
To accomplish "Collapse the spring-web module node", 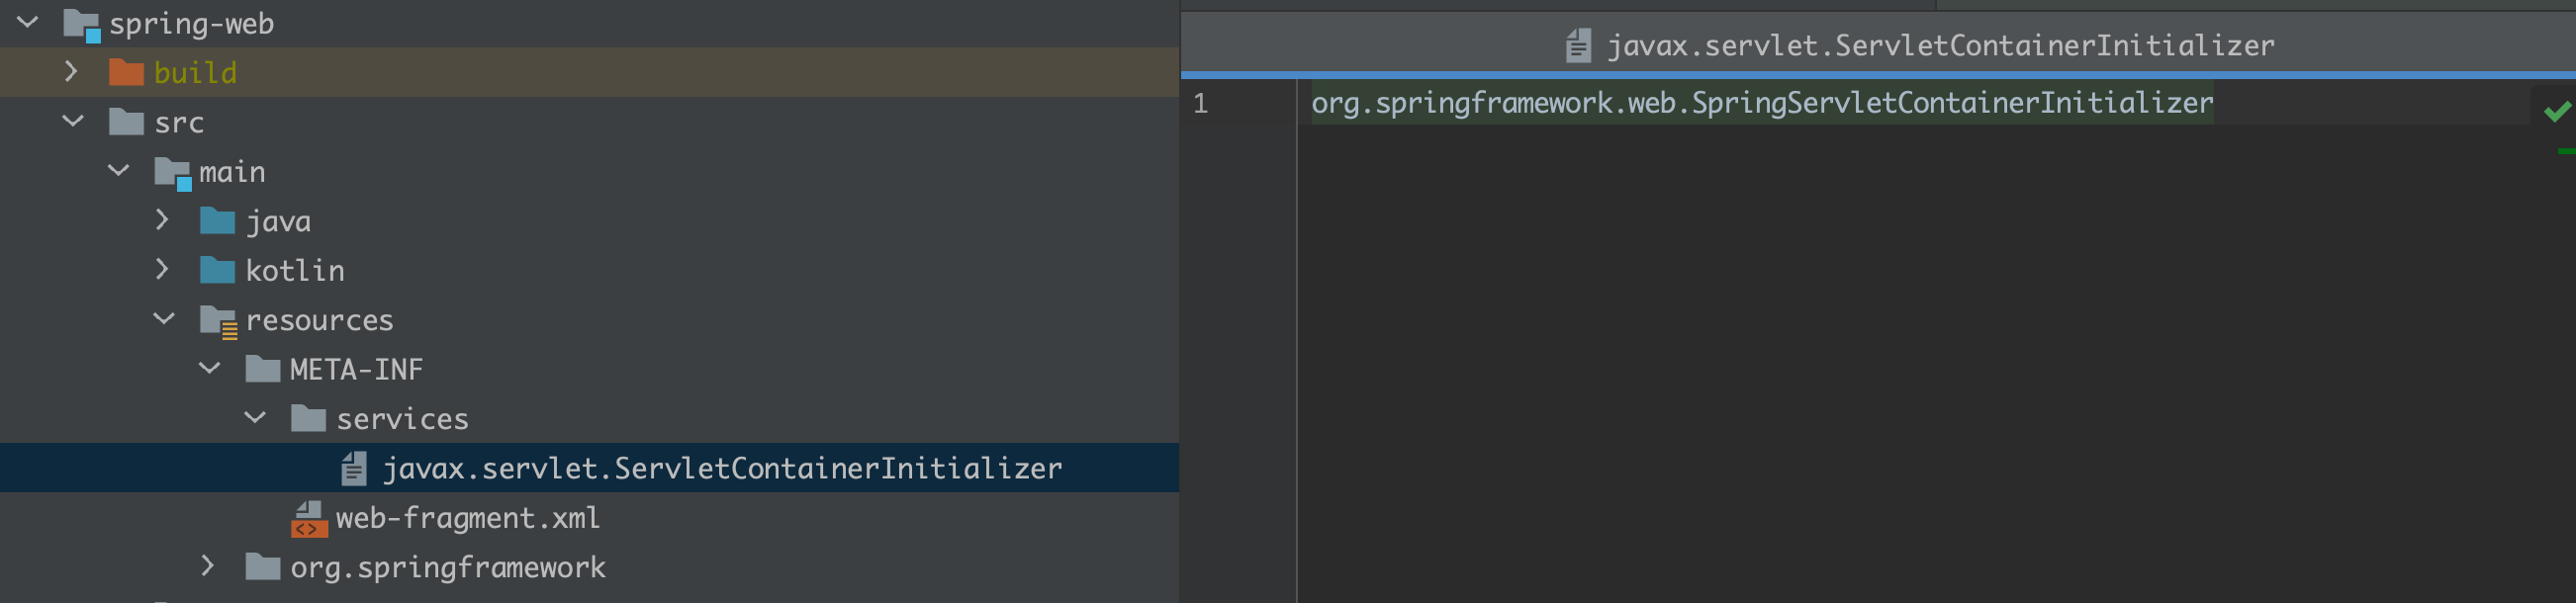I will coord(28,22).
